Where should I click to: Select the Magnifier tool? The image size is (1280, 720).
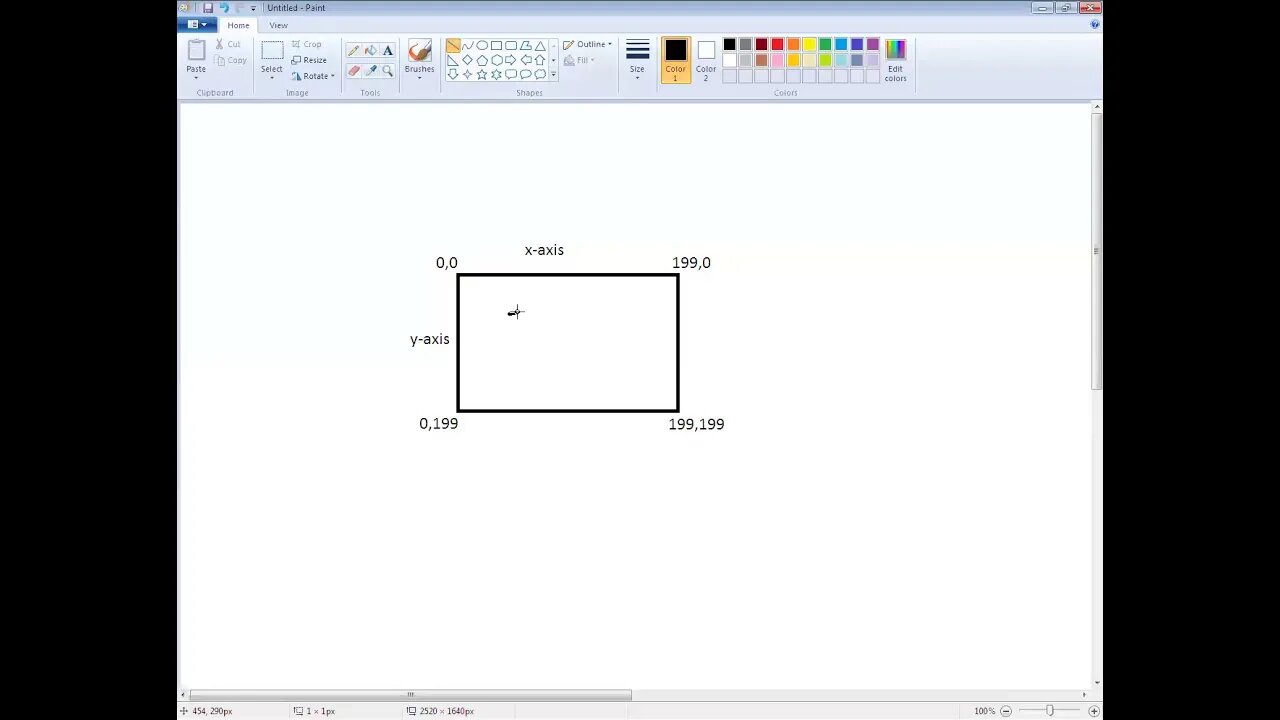[387, 71]
